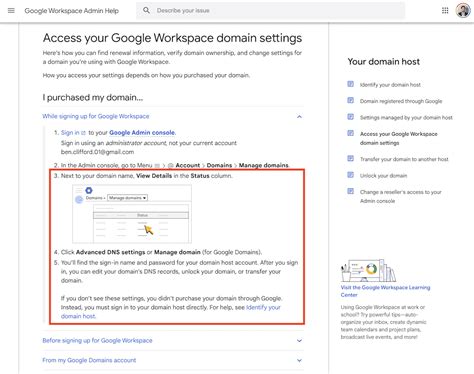Open the Google Admin console link
The width and height of the screenshot is (474, 374).
tap(142, 133)
